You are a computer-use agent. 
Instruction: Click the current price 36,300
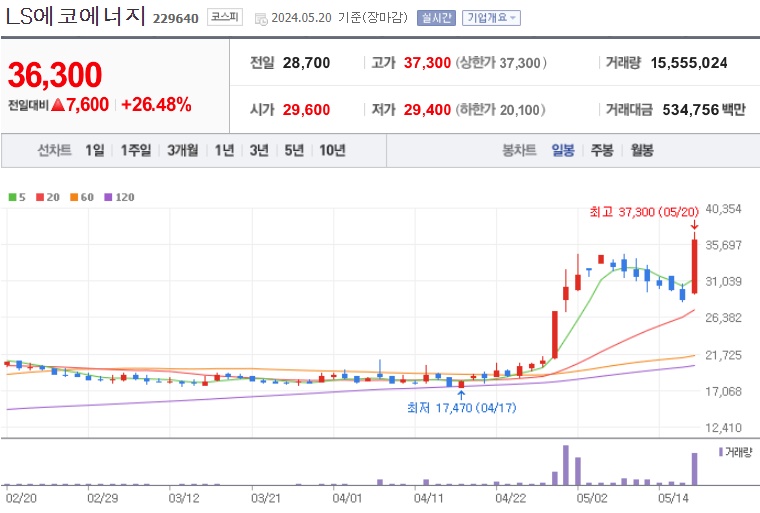tap(55, 75)
